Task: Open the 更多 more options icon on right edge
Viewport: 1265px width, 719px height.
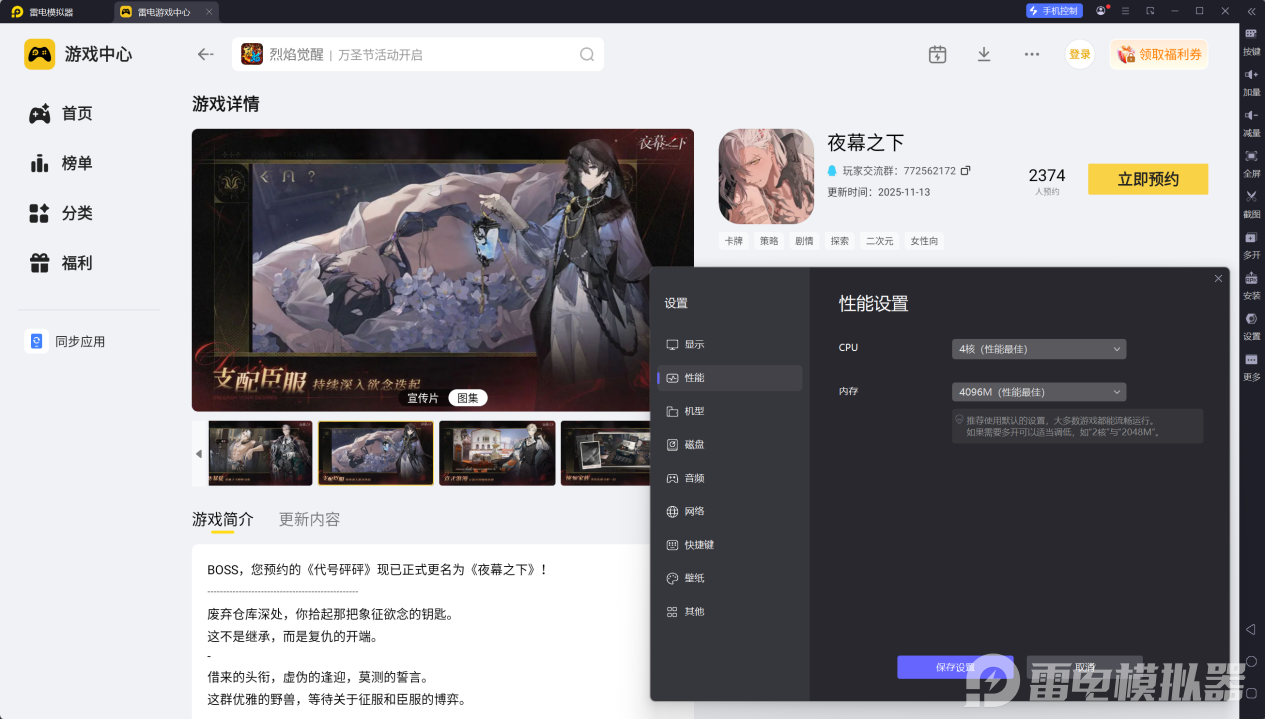Action: [x=1251, y=360]
